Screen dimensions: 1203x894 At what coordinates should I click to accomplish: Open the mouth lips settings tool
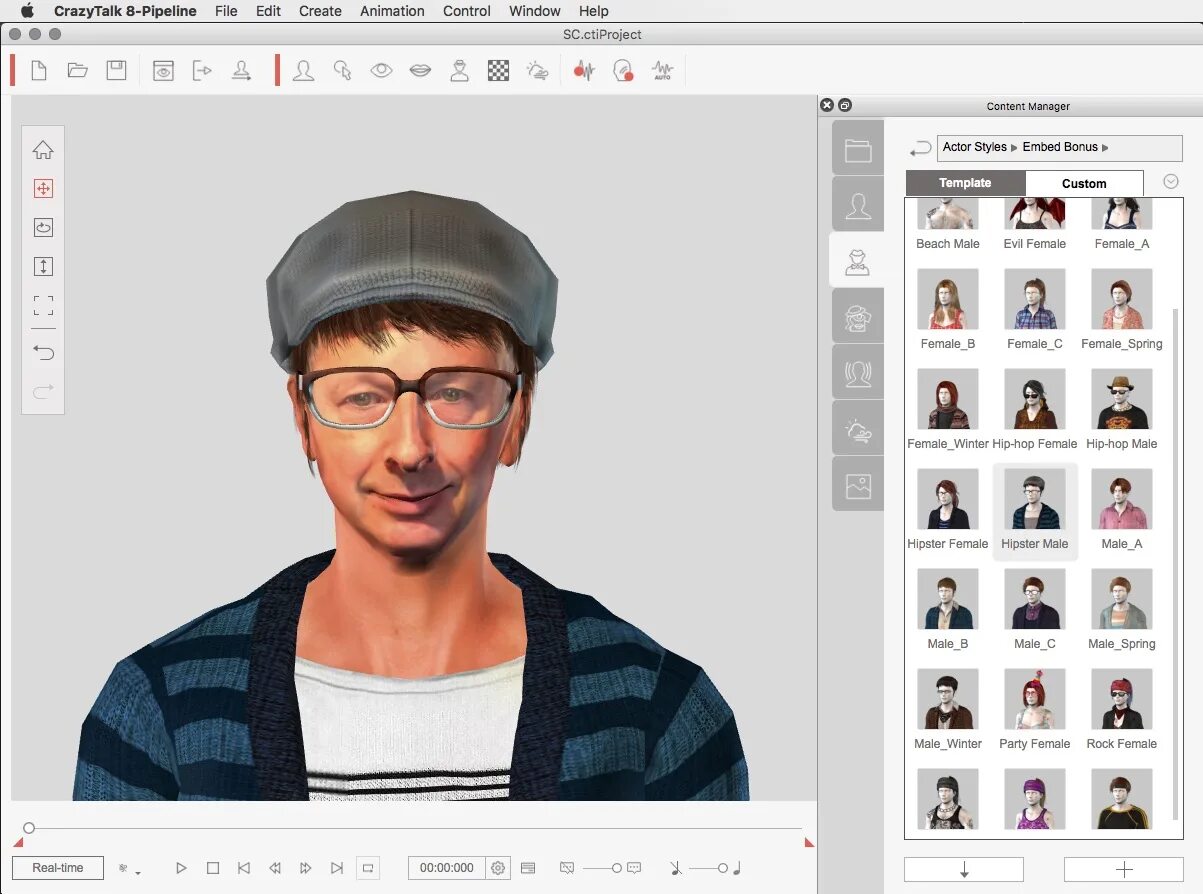(x=421, y=71)
